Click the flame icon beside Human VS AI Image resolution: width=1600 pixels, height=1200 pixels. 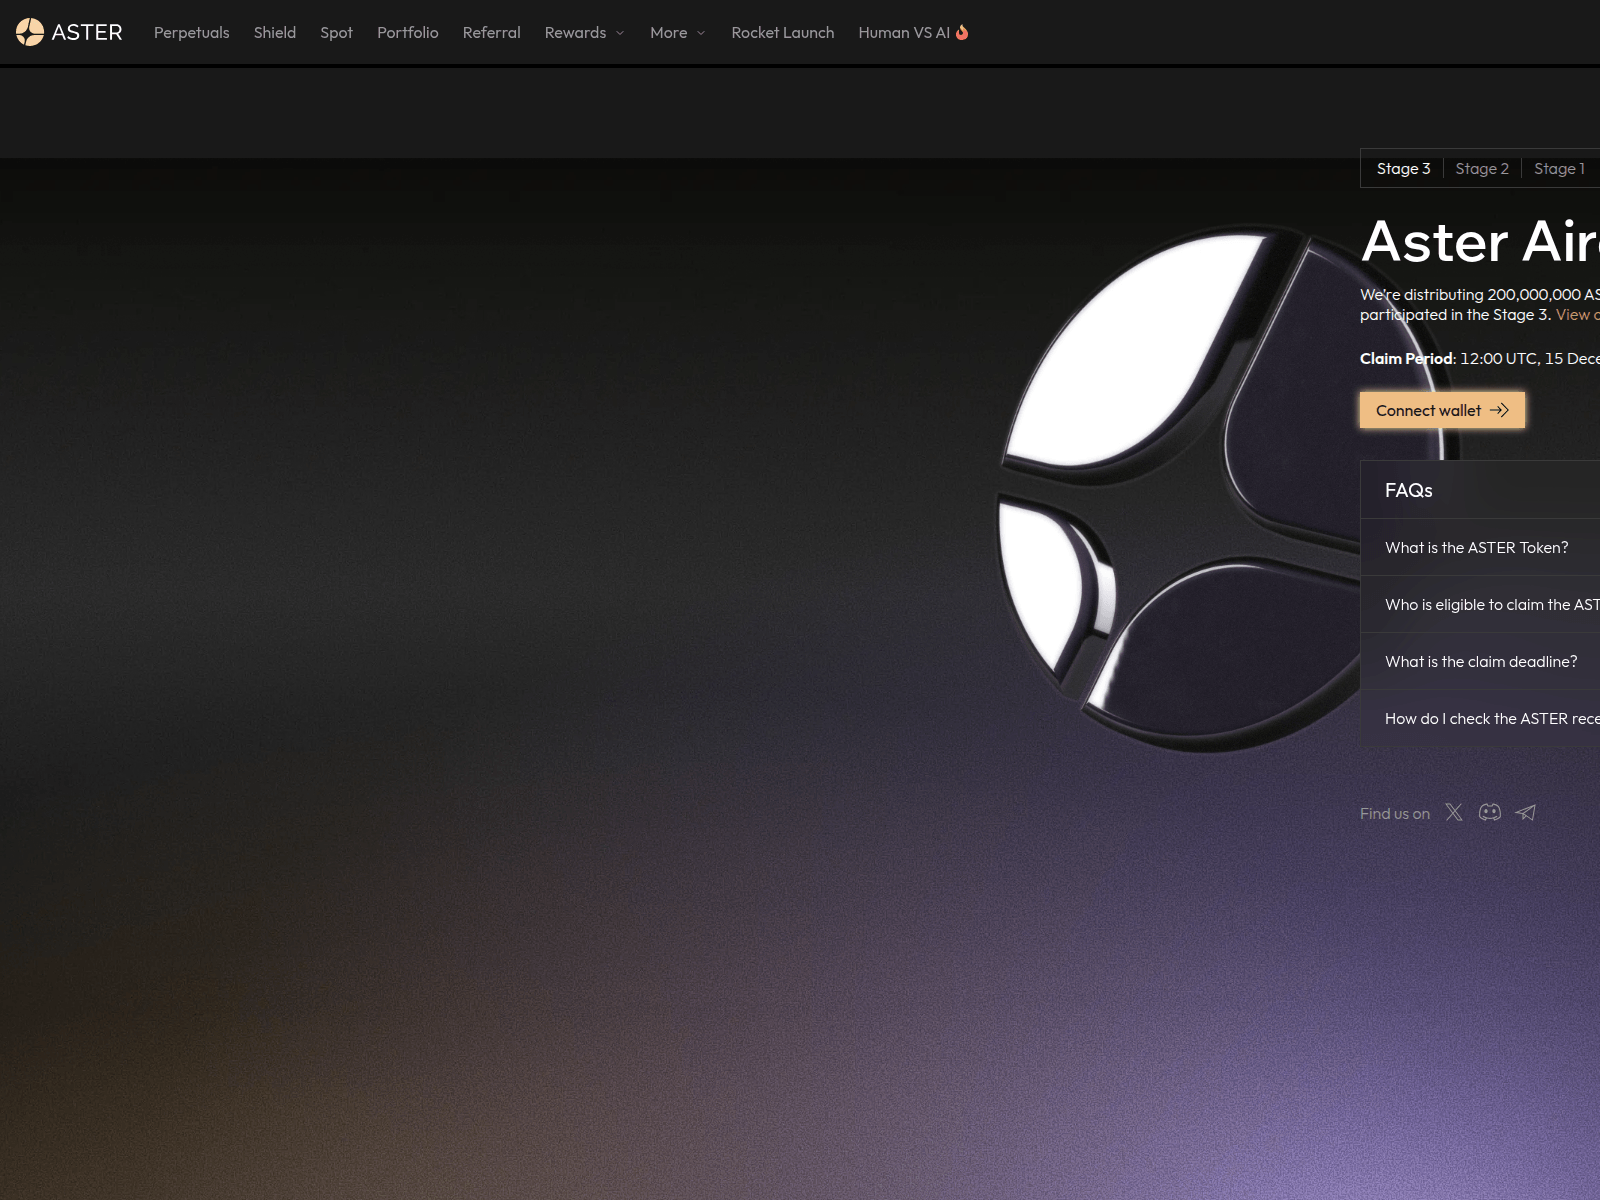click(x=962, y=32)
